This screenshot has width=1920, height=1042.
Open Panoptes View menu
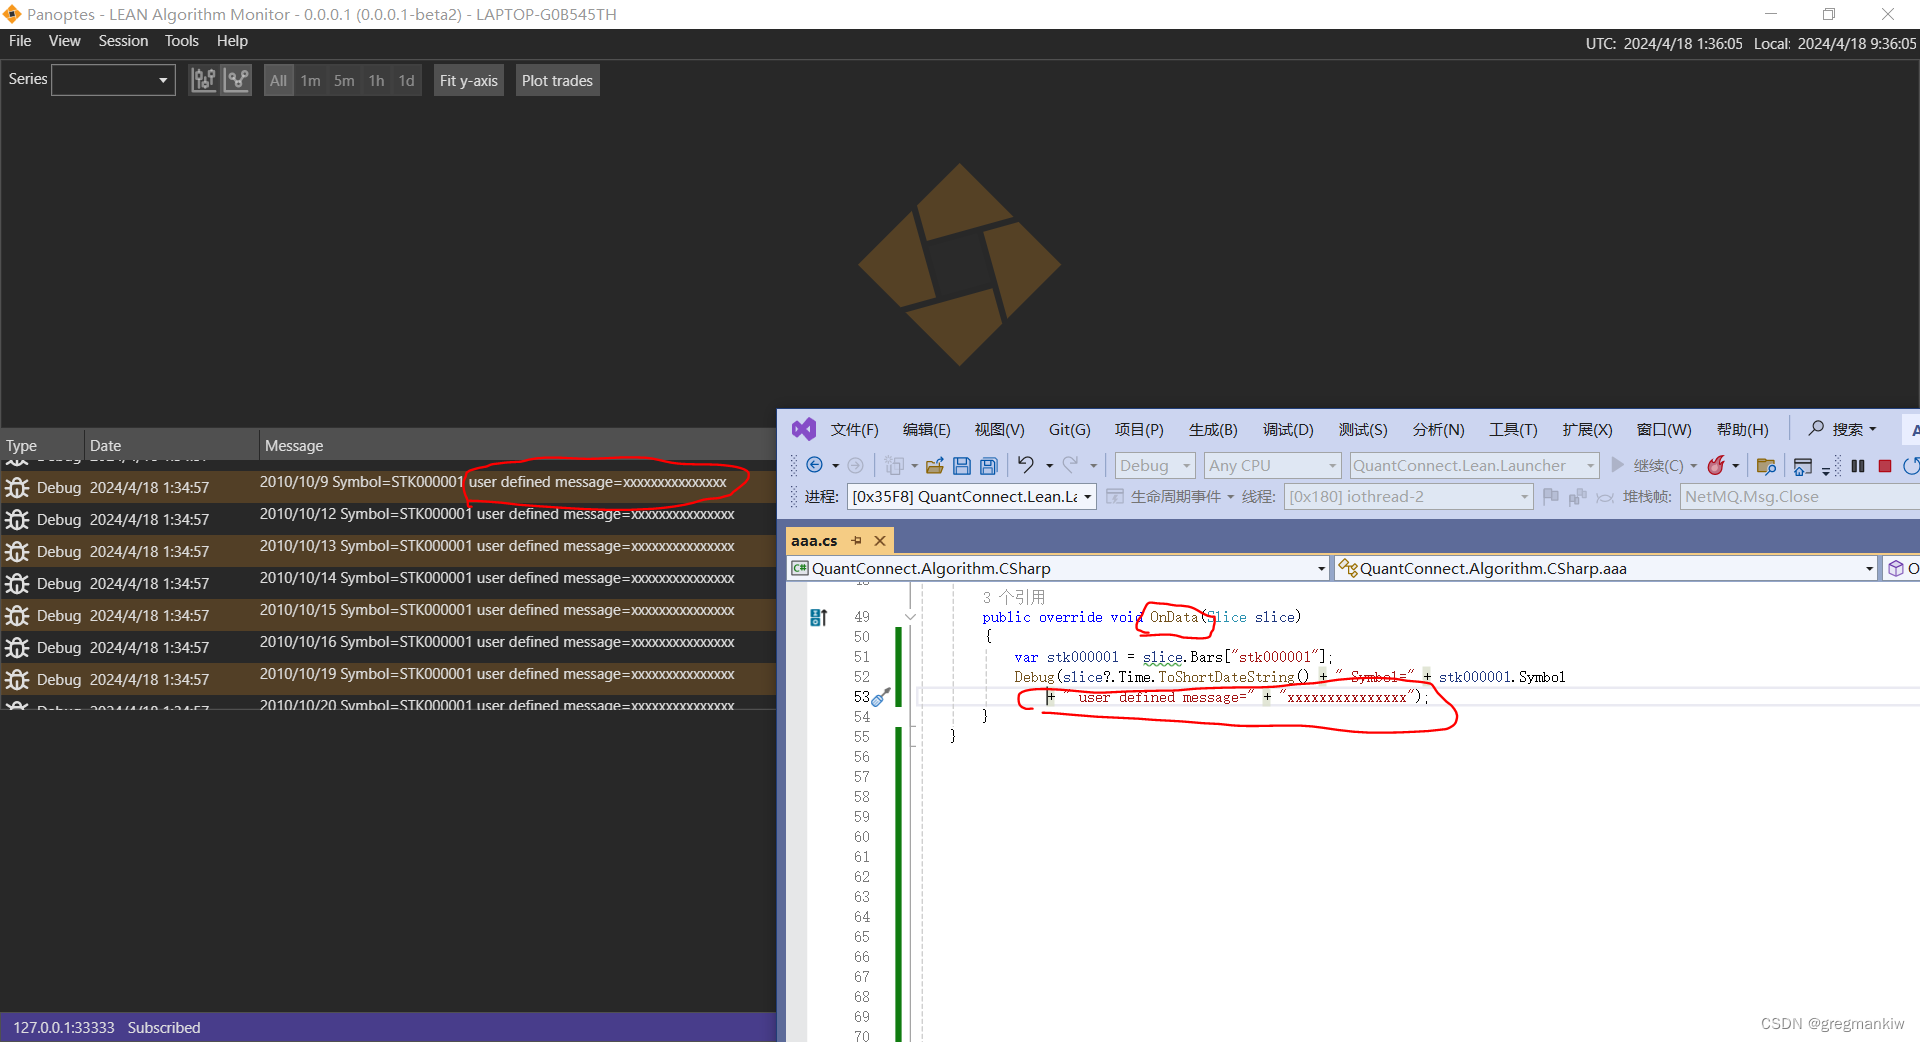[x=64, y=41]
